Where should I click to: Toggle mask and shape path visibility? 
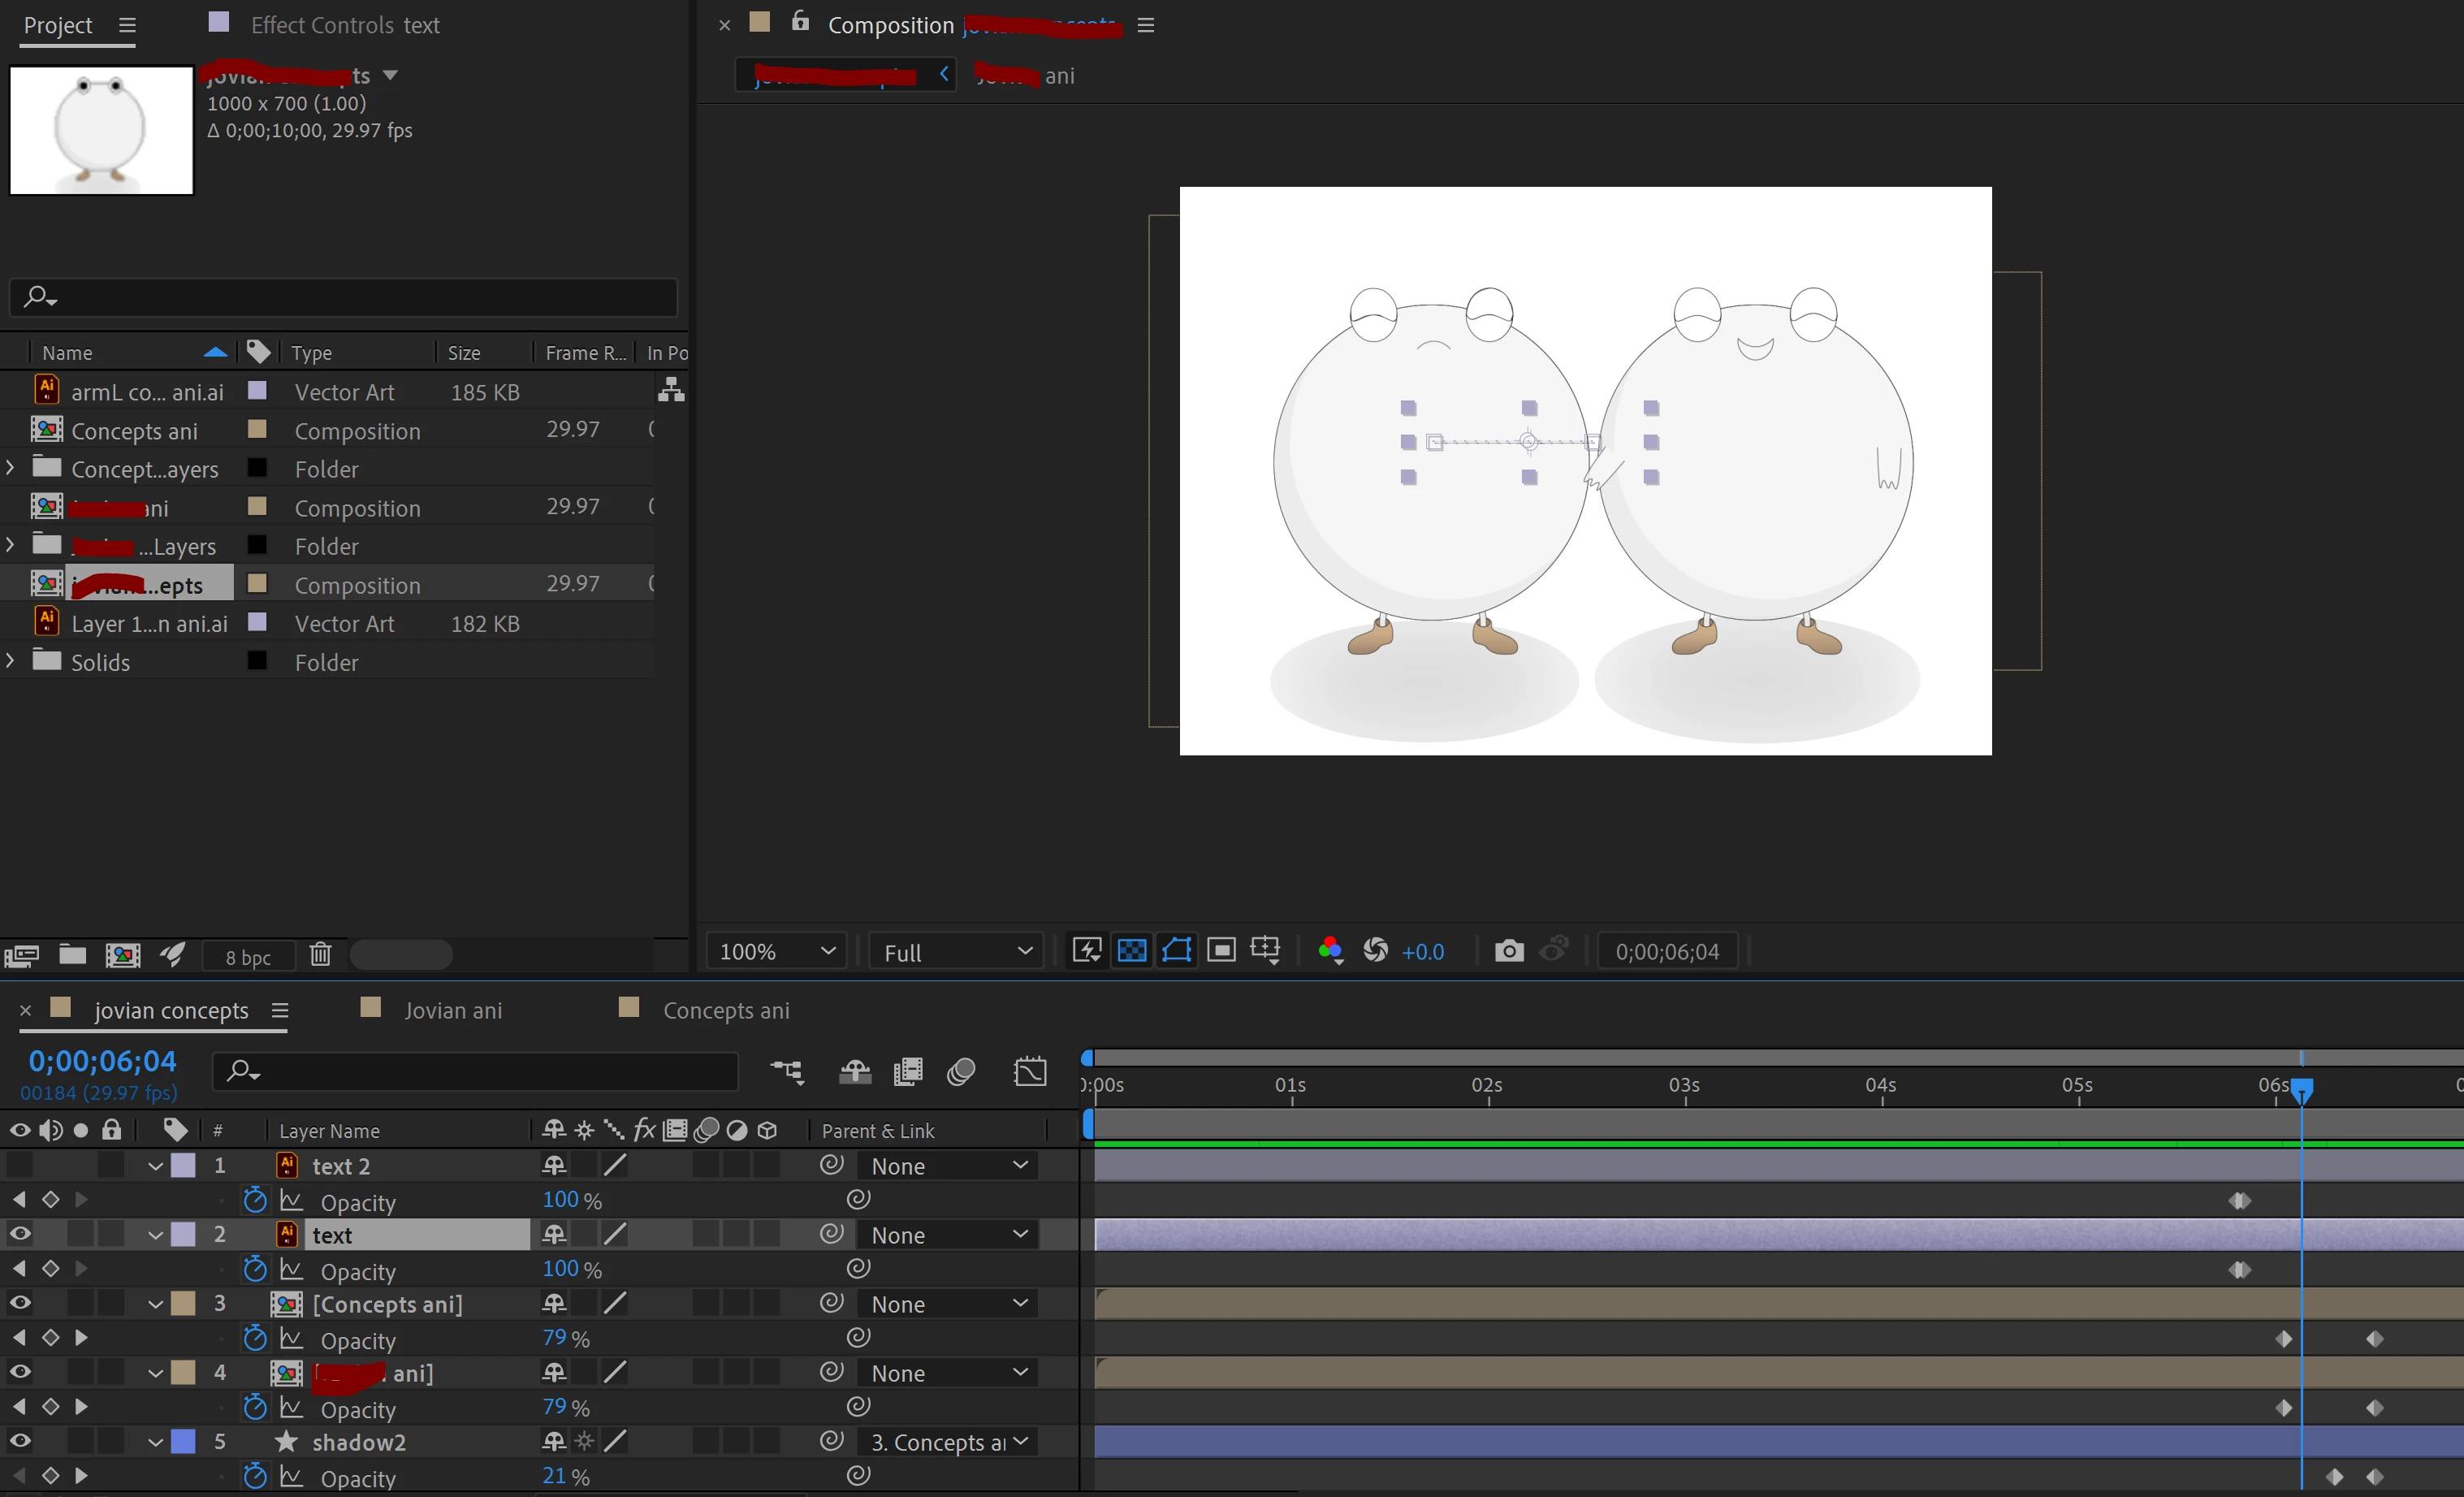[x=1176, y=951]
